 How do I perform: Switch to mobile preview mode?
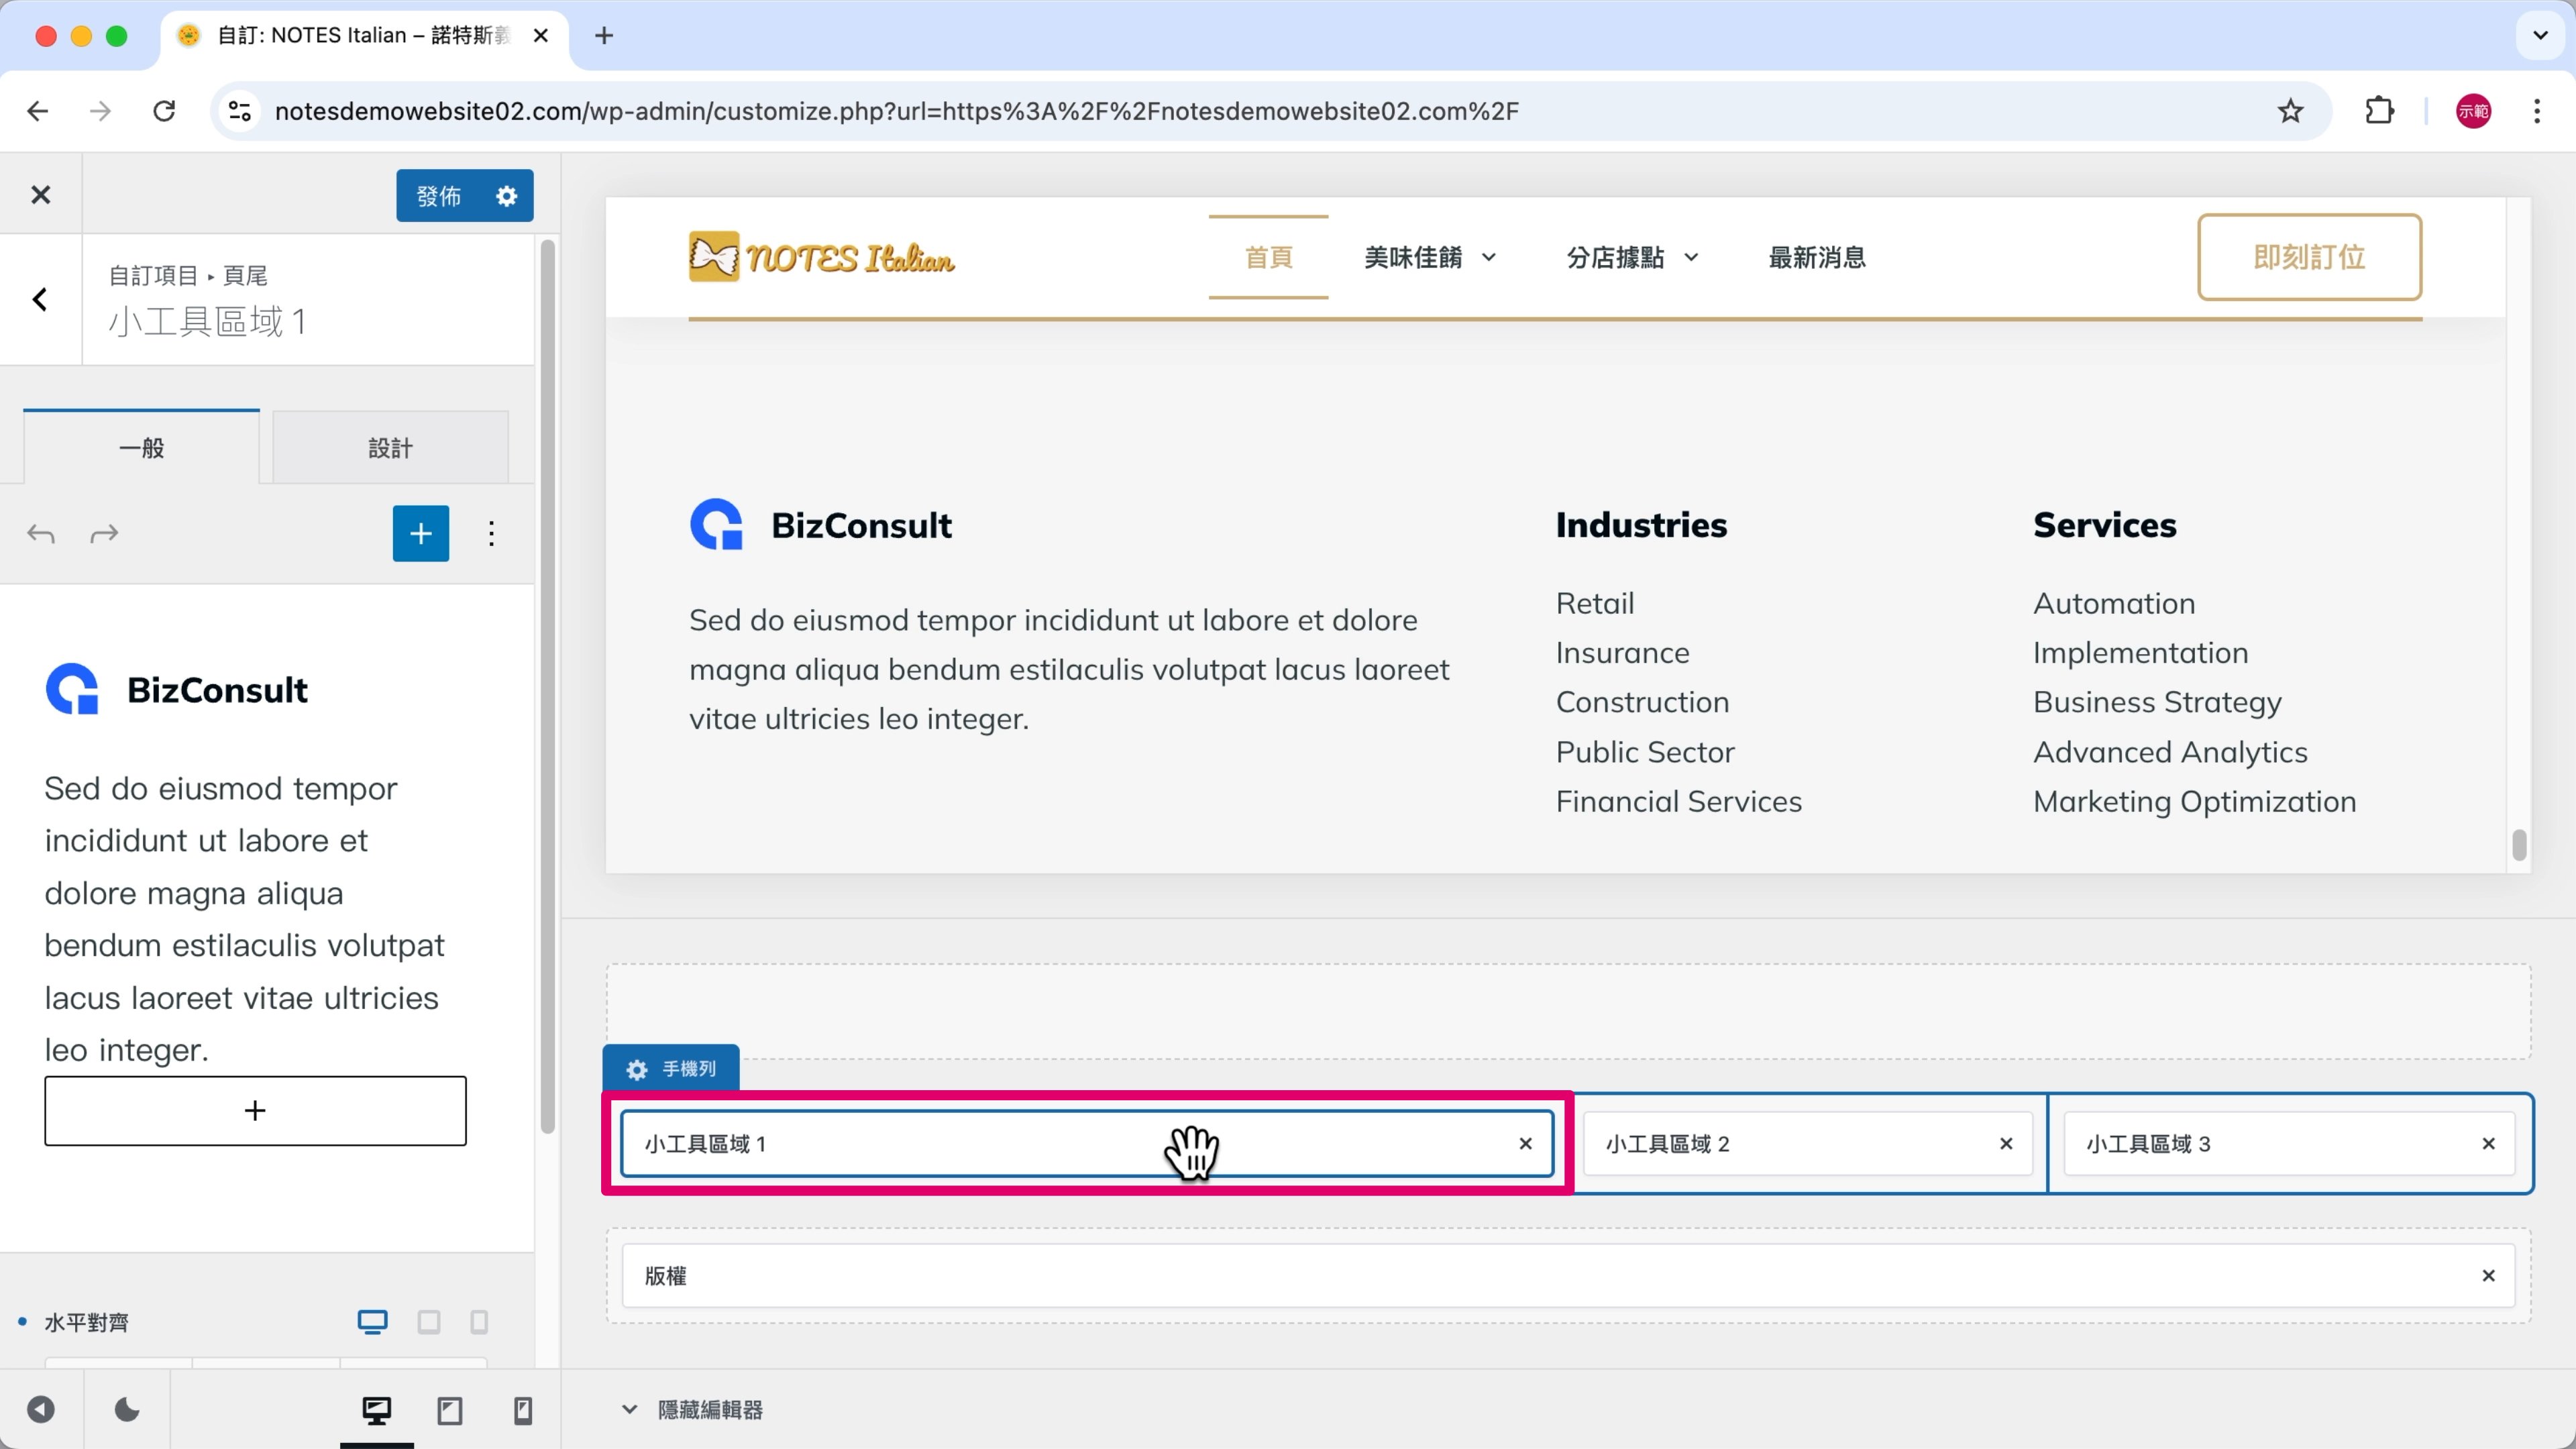[522, 1410]
